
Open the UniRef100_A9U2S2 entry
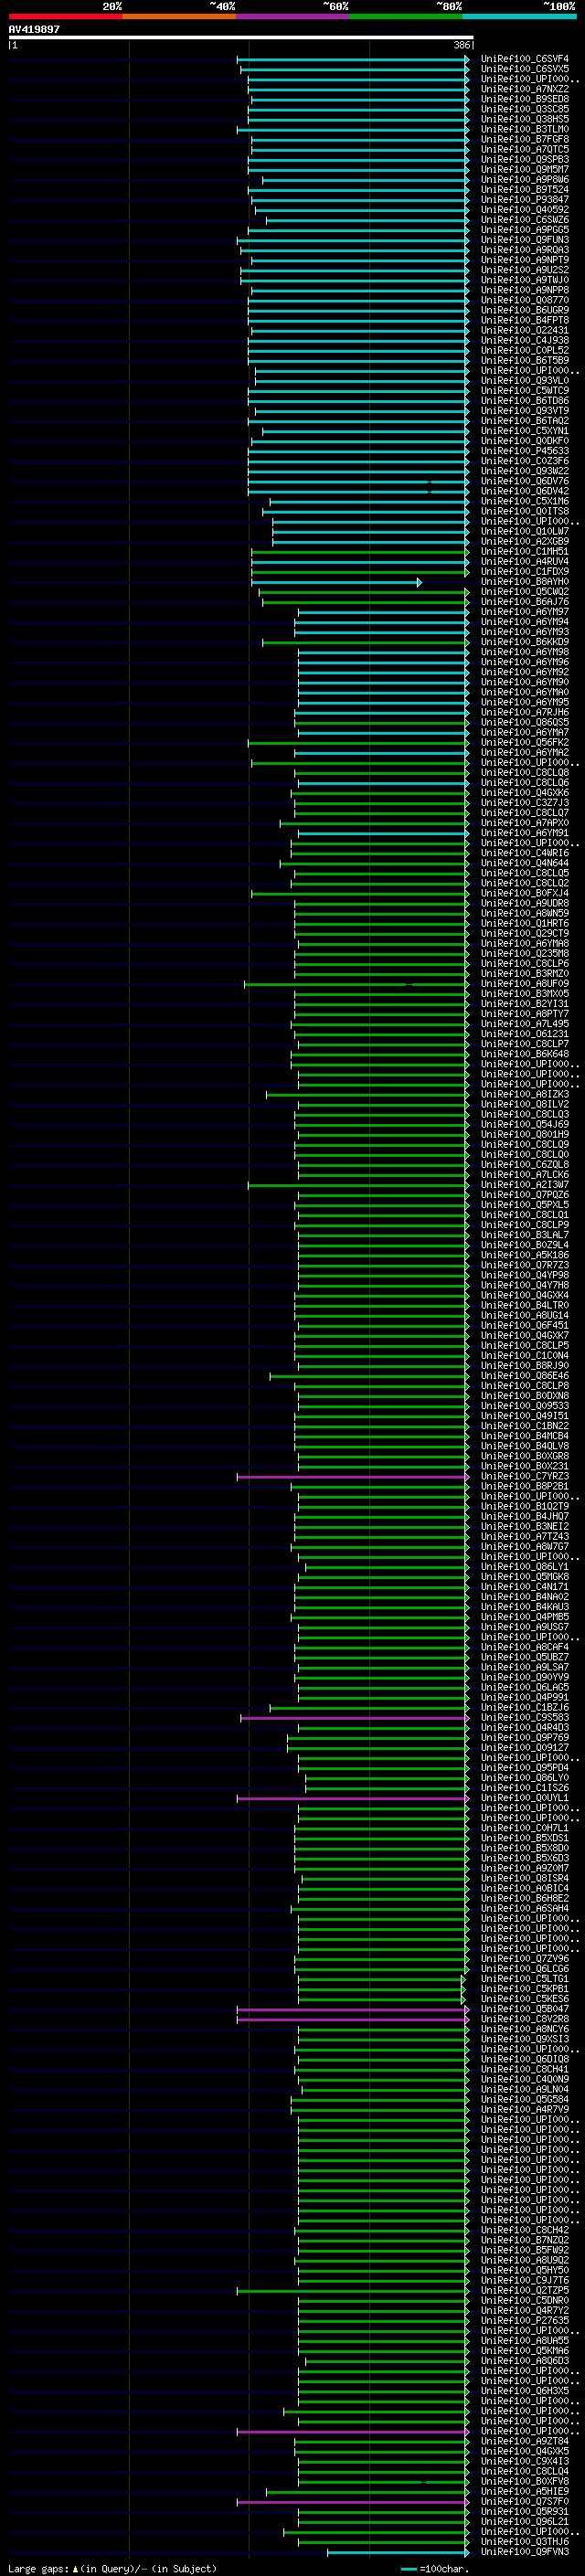524,270
